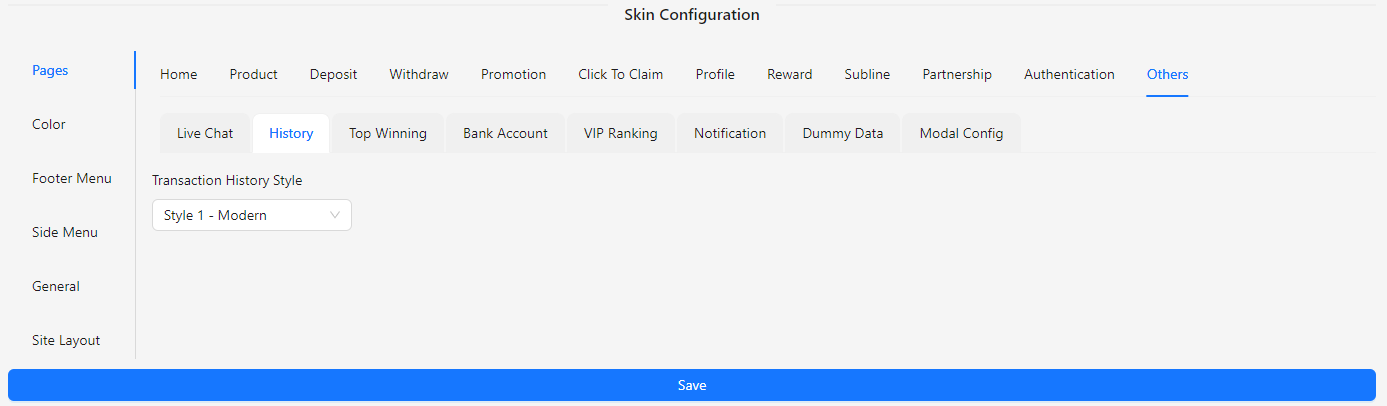1387x406 pixels.
Task: Select Color in the side menu
Action: (49, 124)
